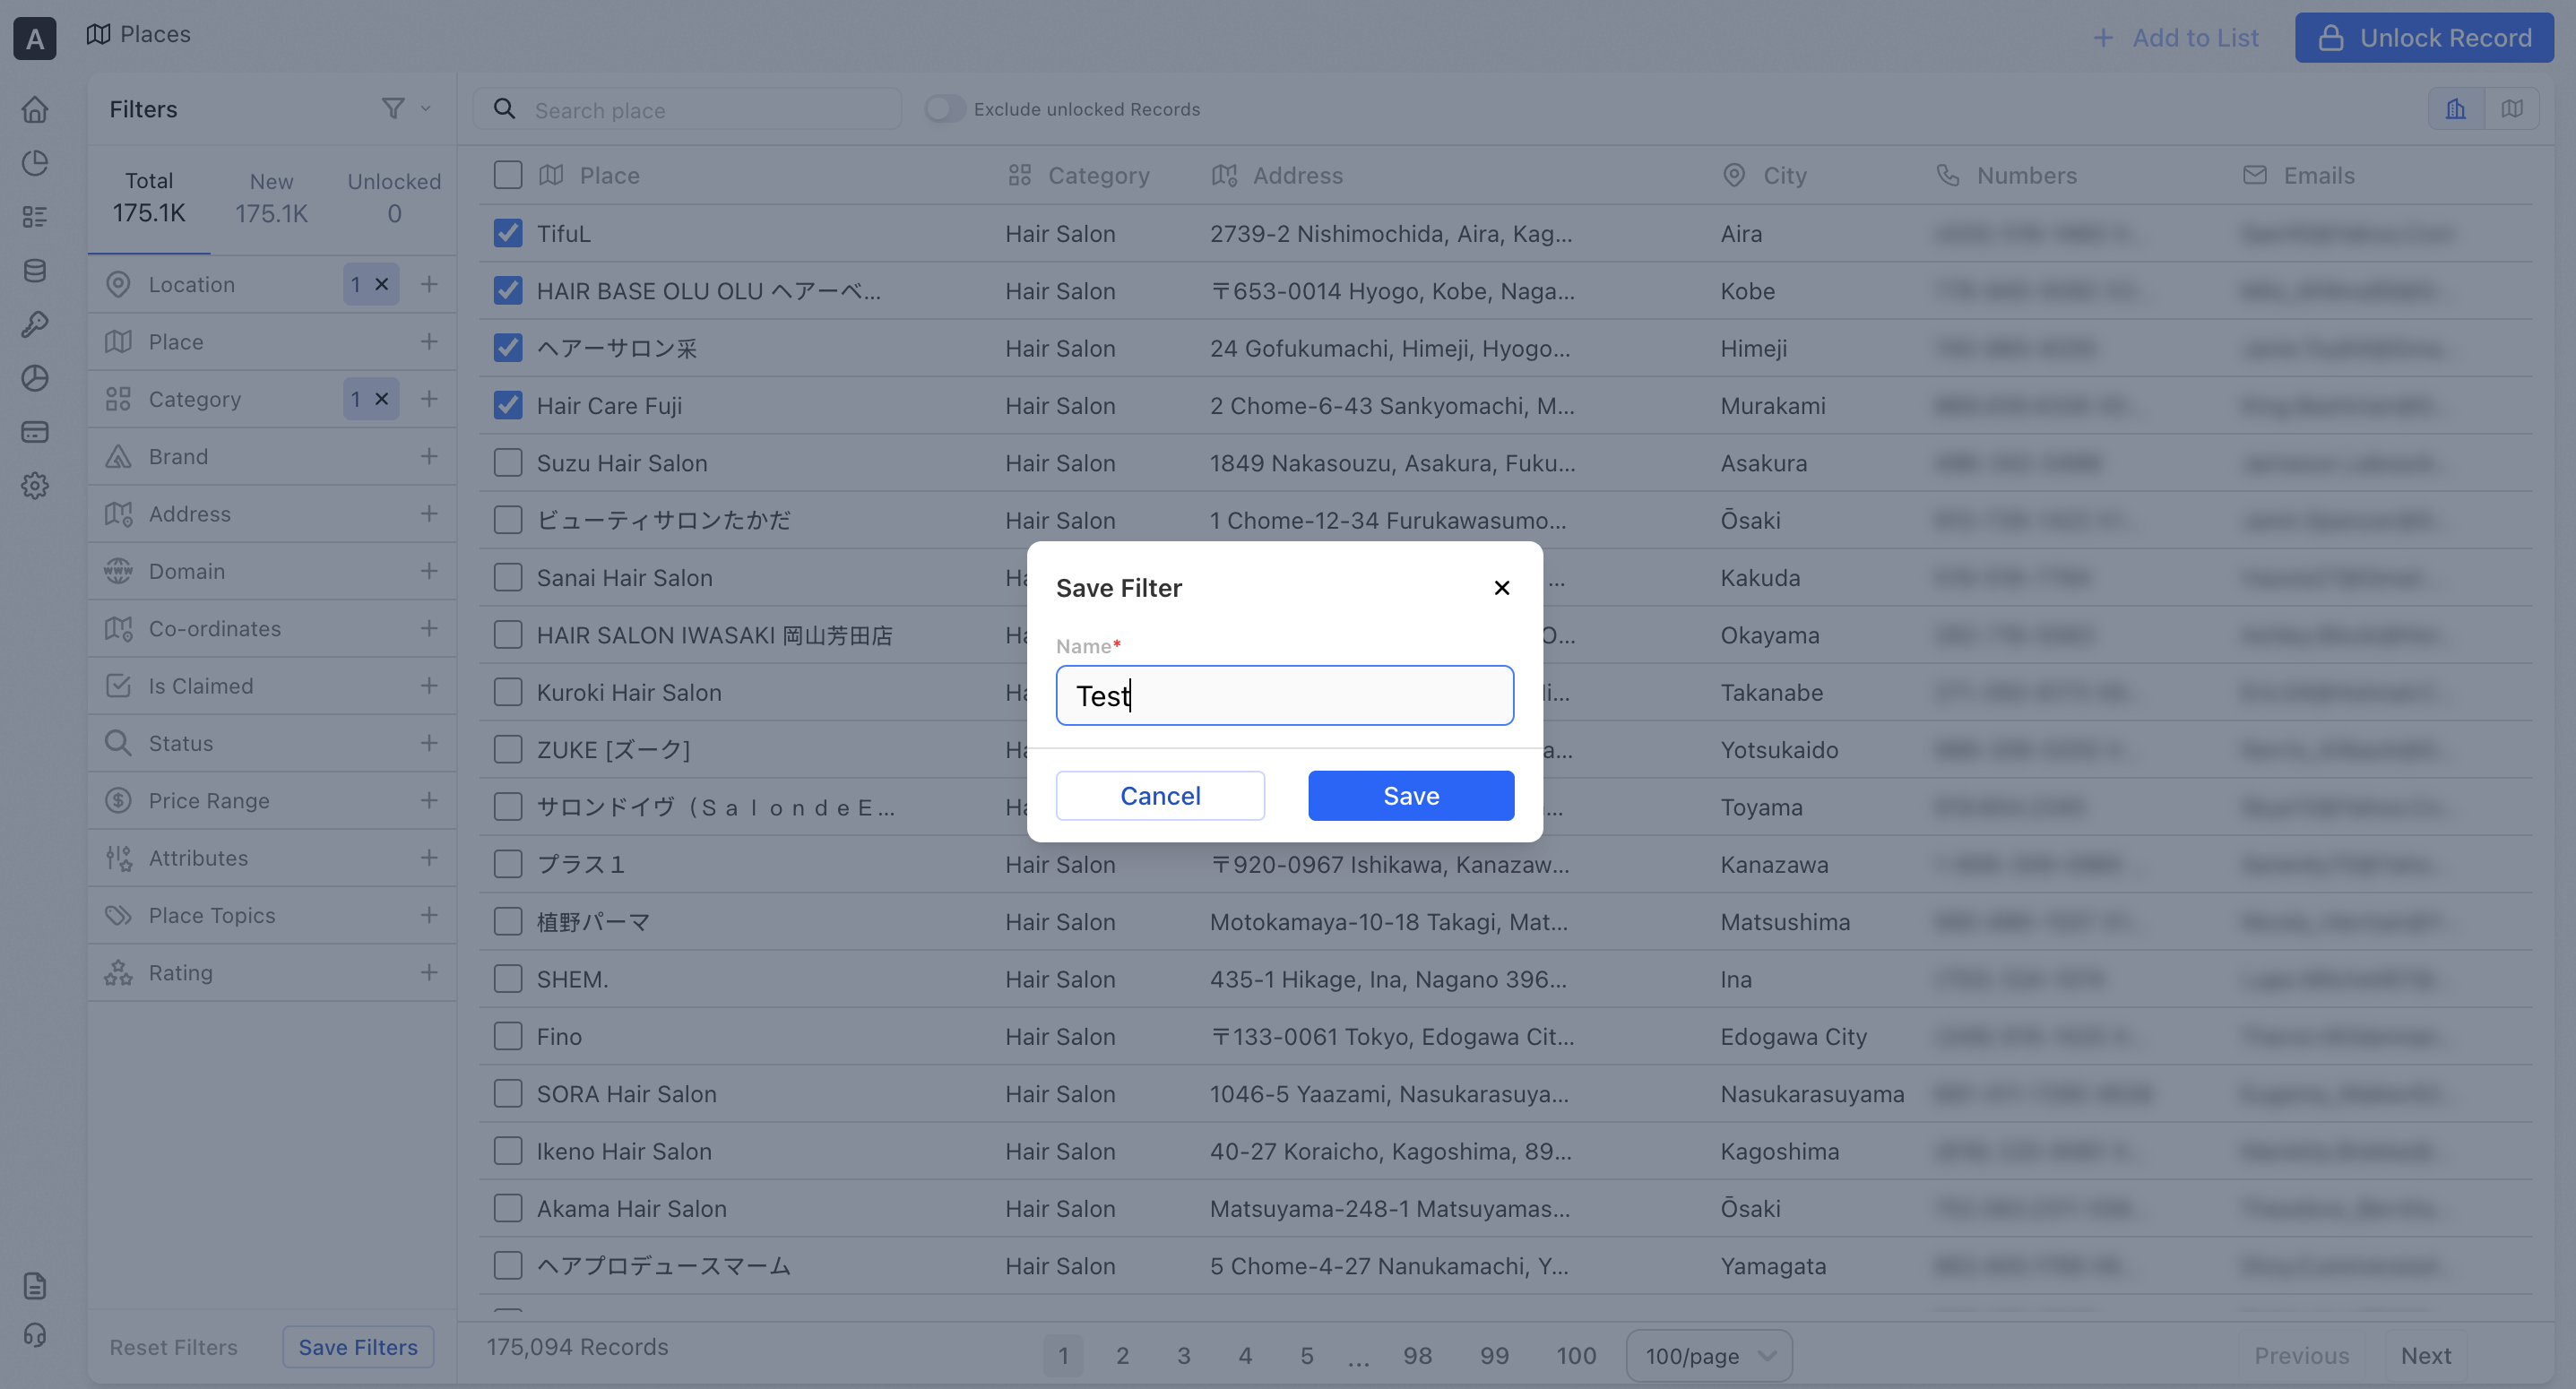Switch to map view icon
This screenshot has width=2576, height=1389.
2511,108
